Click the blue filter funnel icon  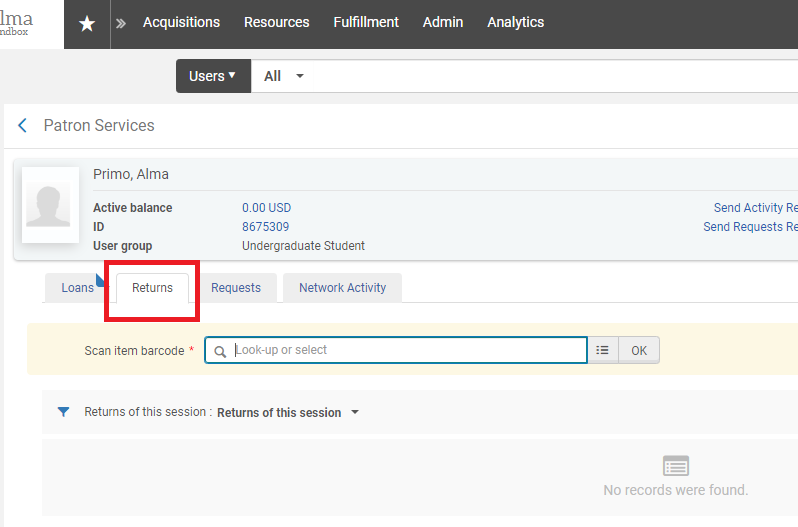[x=64, y=412]
